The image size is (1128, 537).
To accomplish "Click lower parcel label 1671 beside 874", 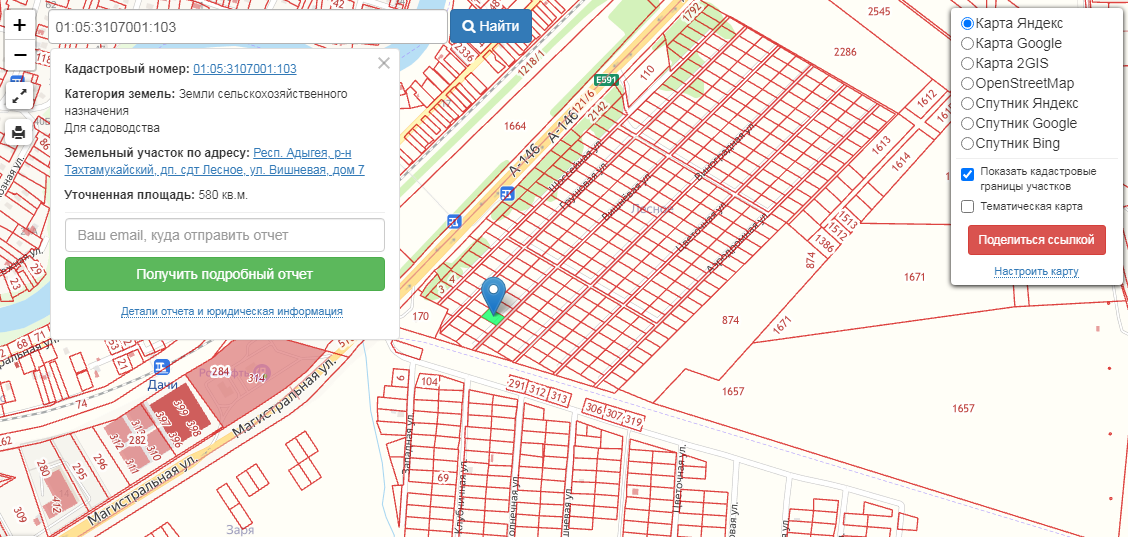I will [x=783, y=325].
